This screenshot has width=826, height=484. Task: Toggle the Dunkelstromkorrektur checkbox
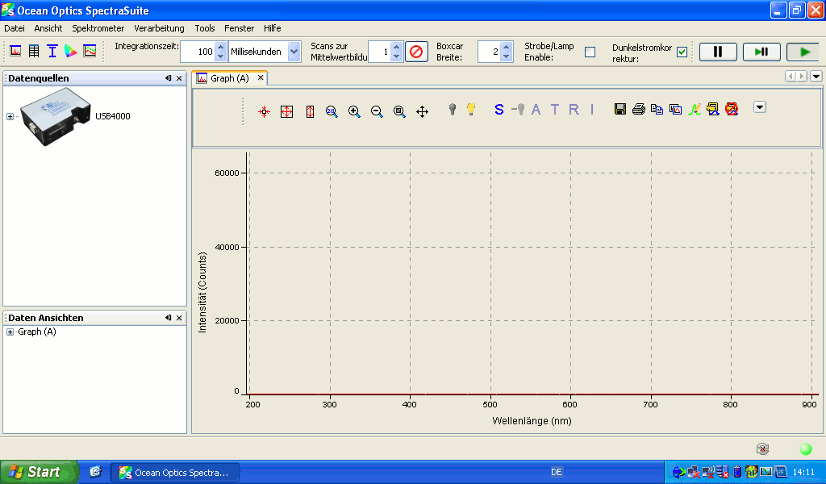(682, 52)
